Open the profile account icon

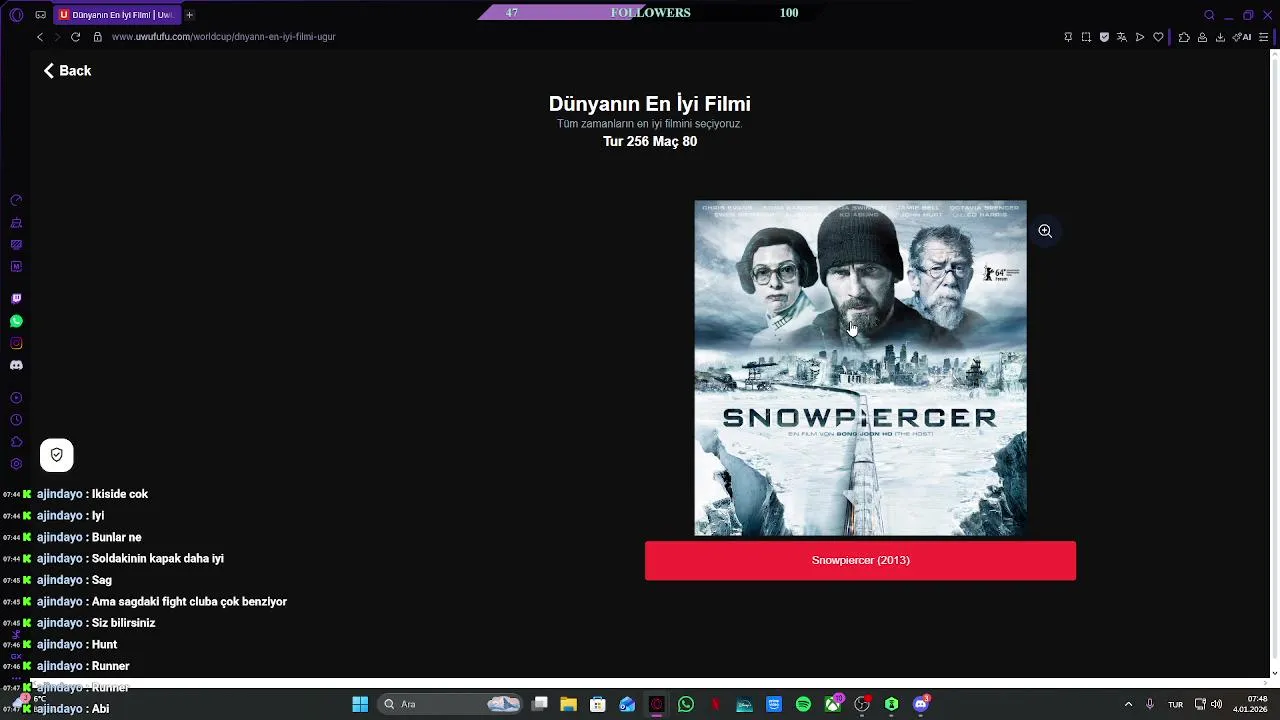point(1202,37)
